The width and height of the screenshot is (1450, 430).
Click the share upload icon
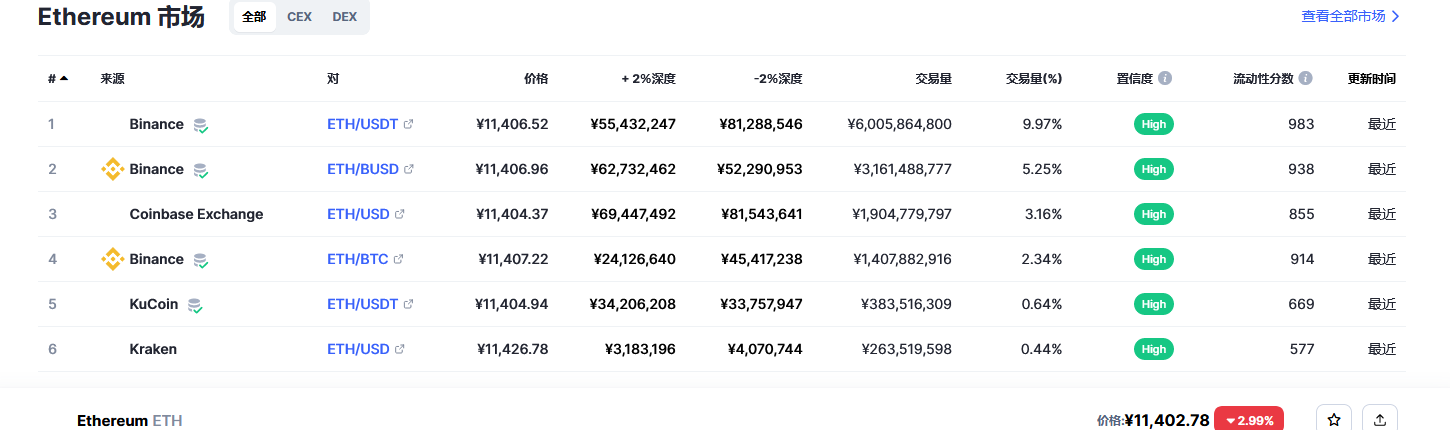(x=1380, y=420)
